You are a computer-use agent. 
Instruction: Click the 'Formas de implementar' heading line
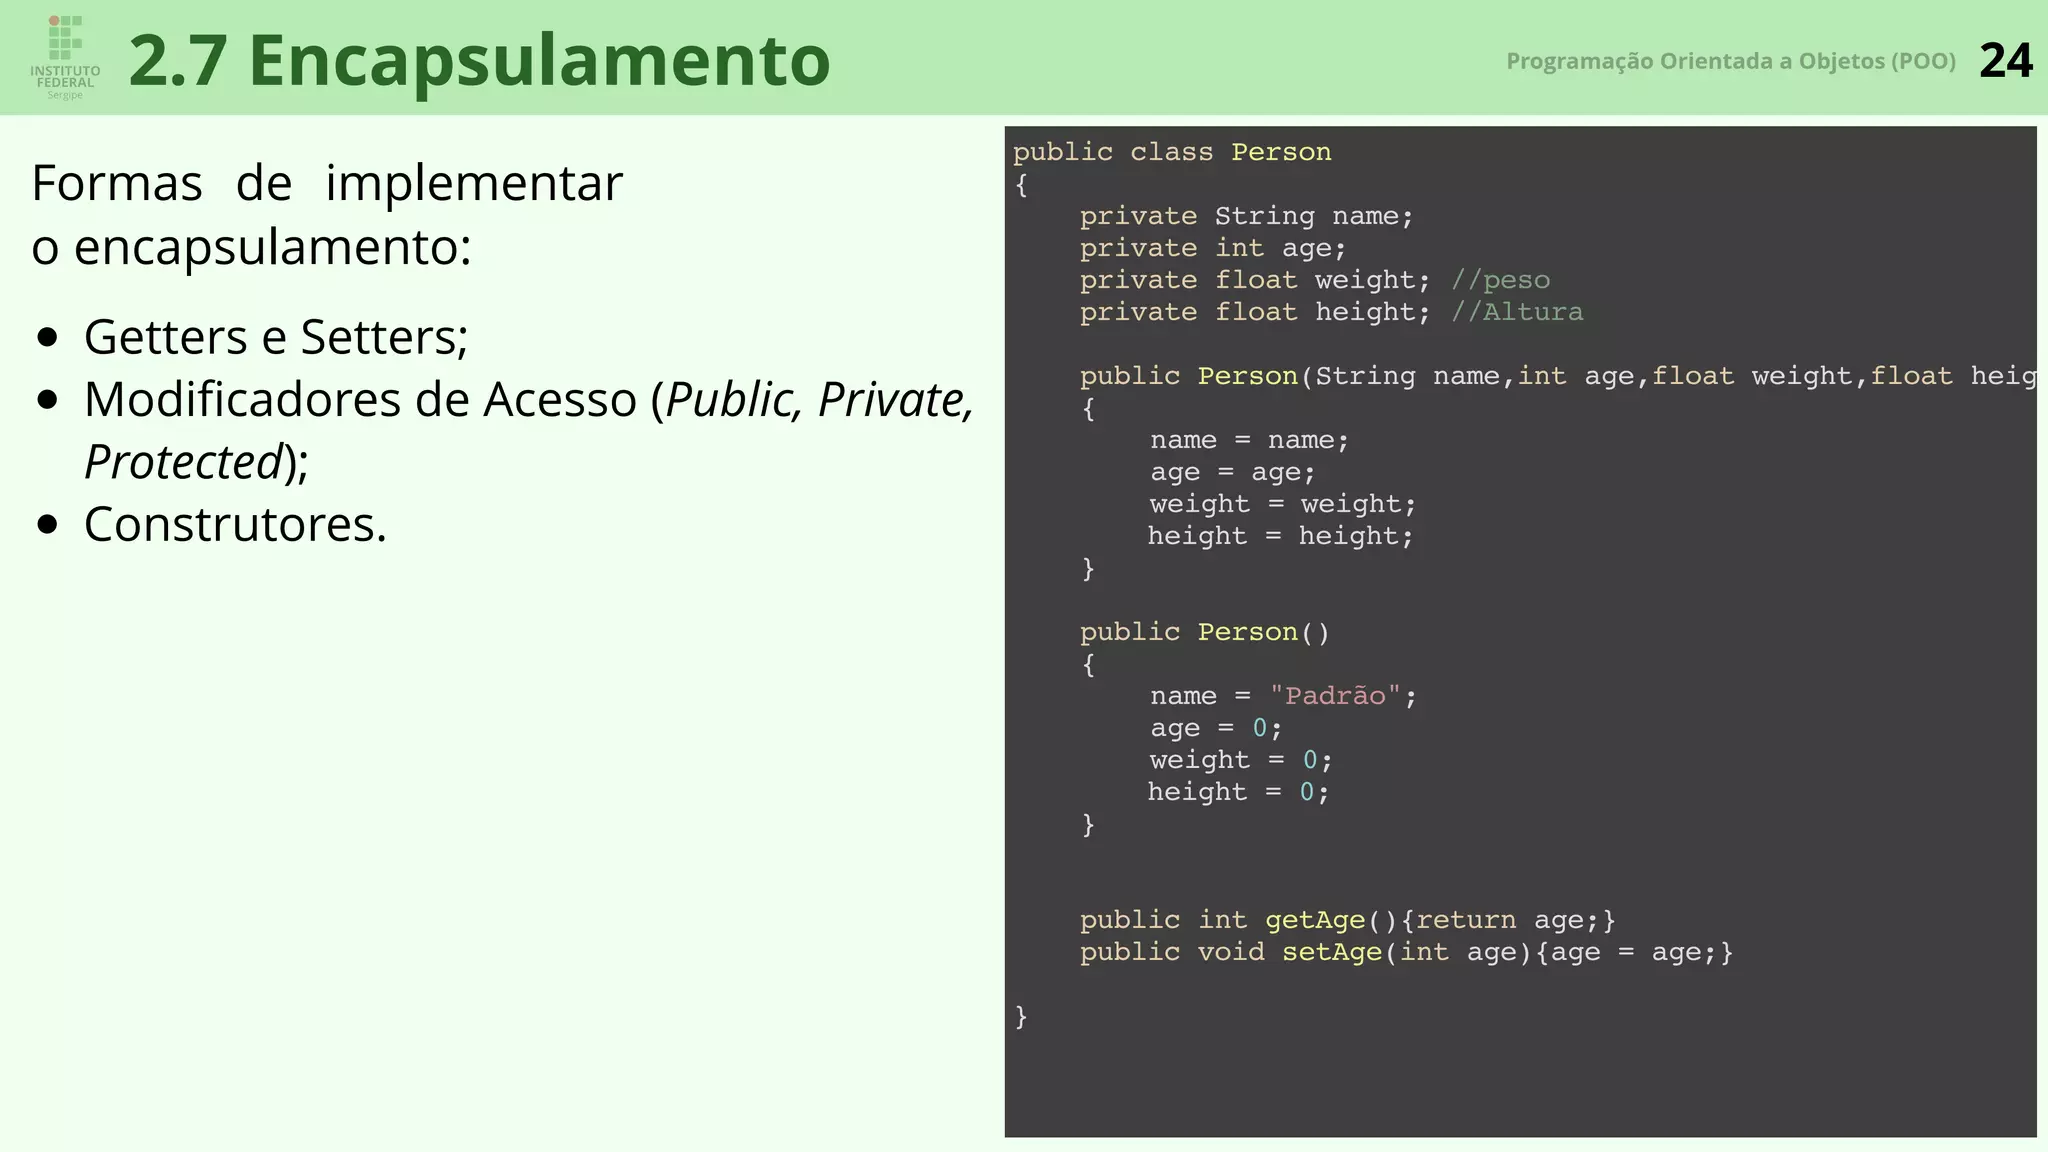coord(327,183)
